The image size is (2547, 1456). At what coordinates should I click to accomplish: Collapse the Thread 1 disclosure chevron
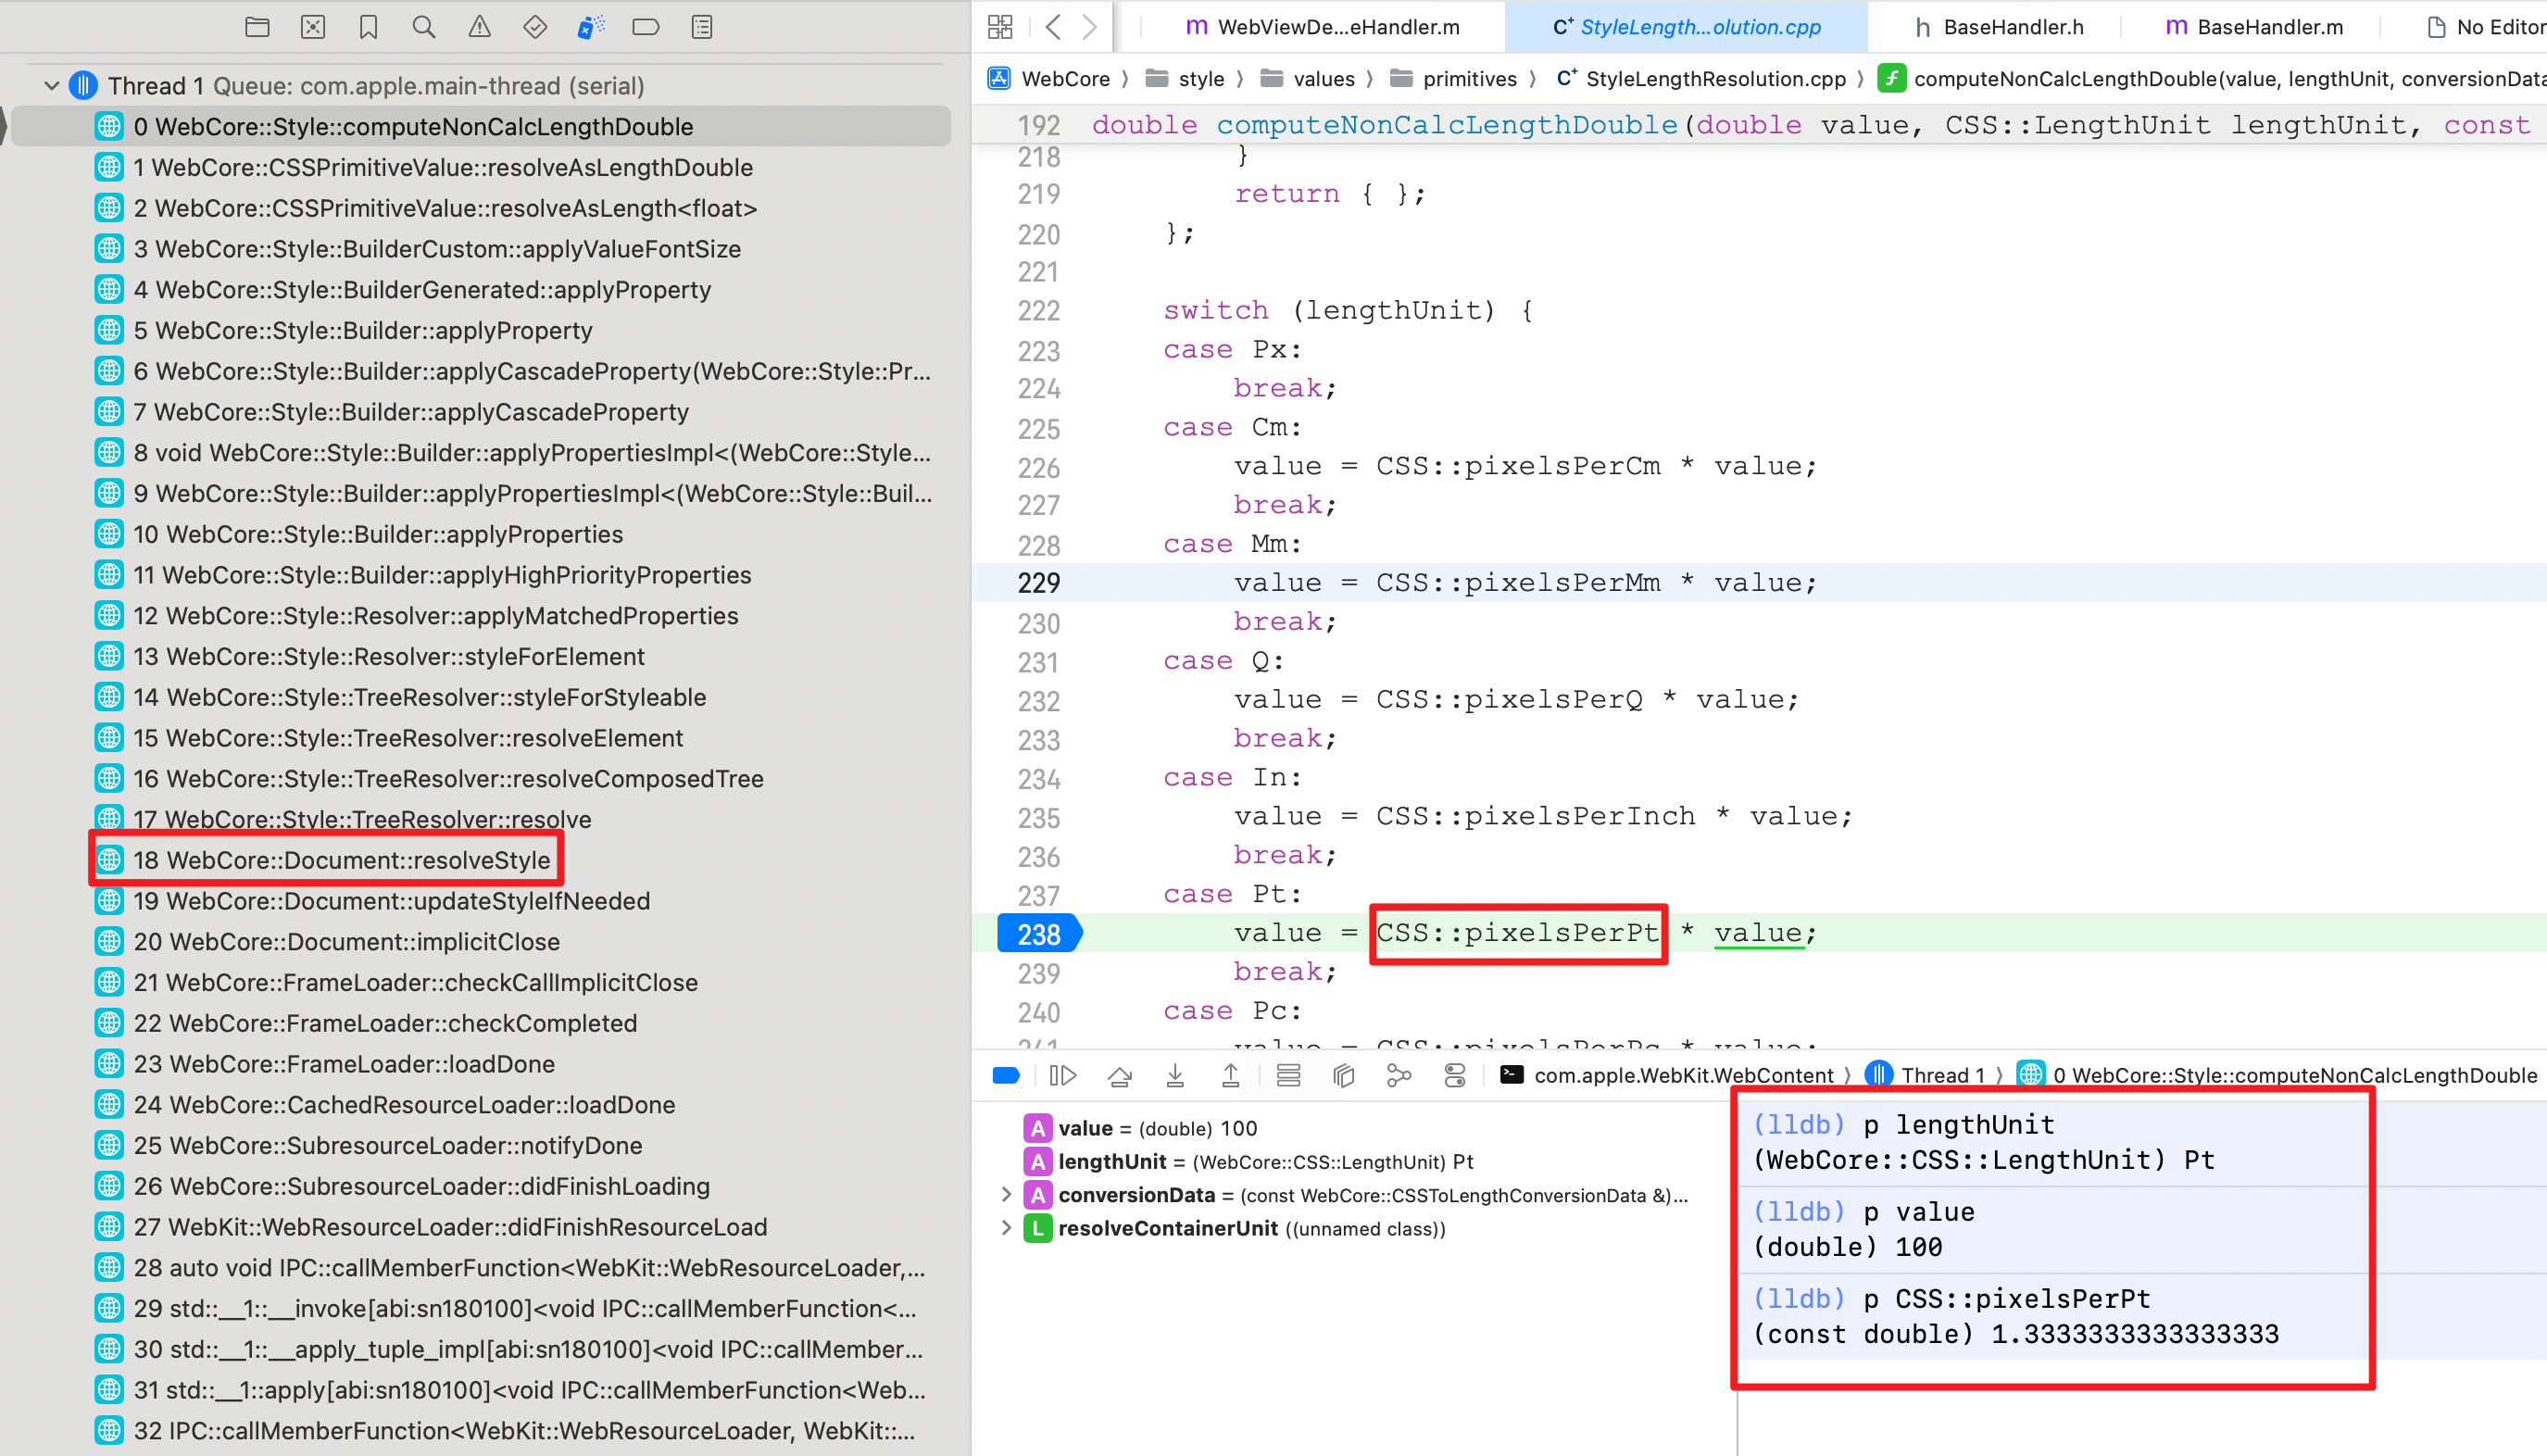pyautogui.click(x=51, y=85)
